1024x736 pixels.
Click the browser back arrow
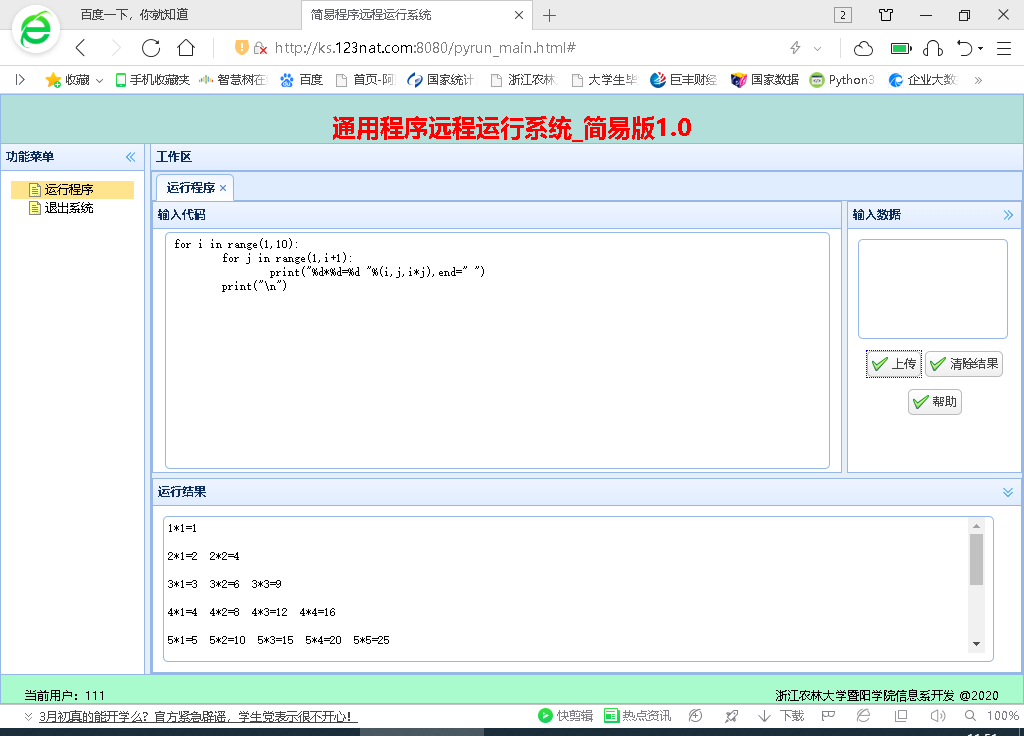pyautogui.click(x=81, y=48)
